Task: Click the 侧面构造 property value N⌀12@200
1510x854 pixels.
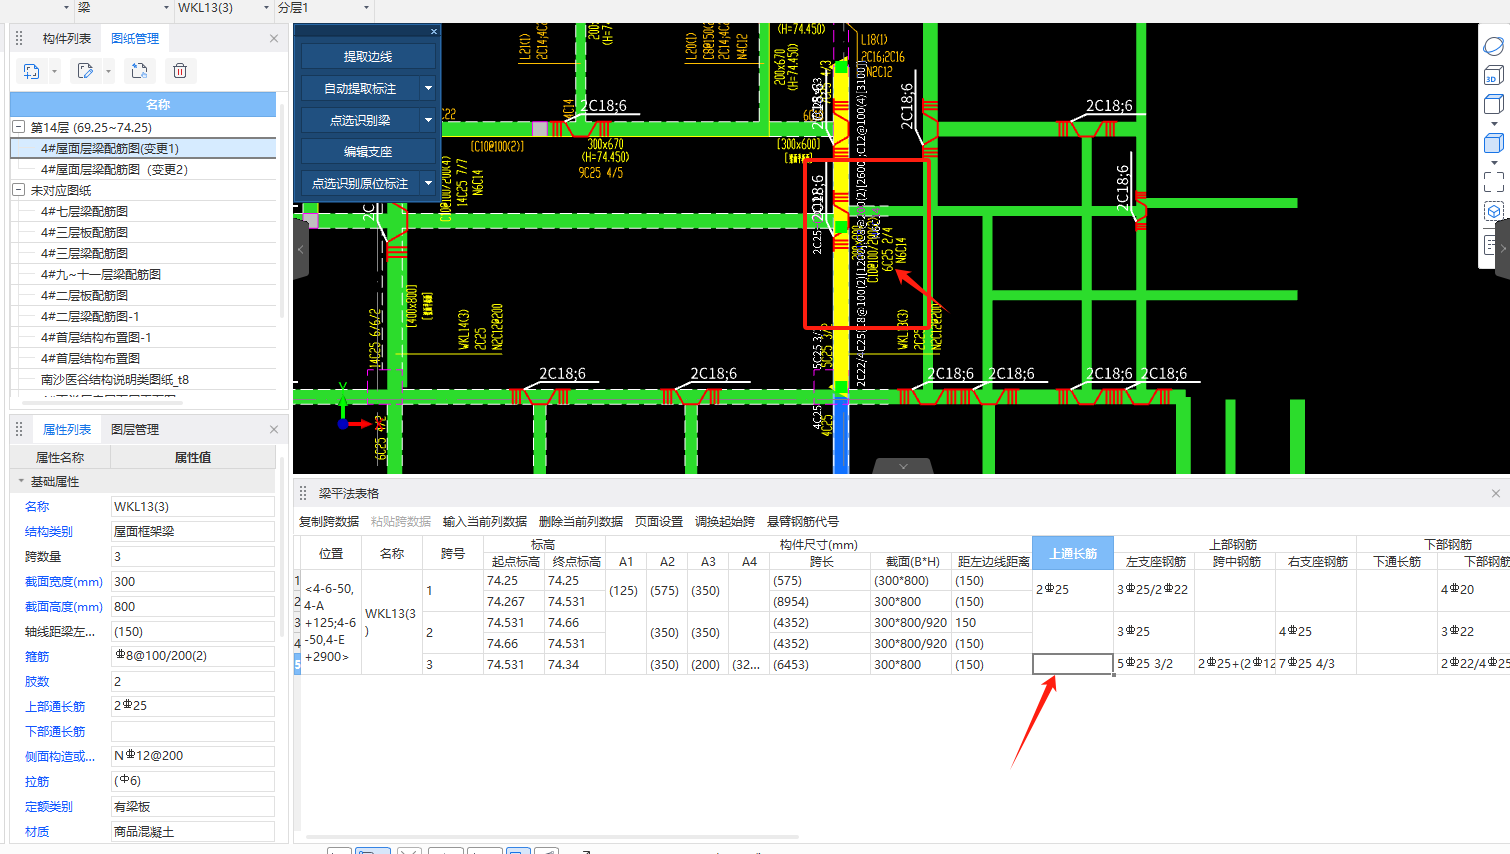Action: tap(192, 756)
